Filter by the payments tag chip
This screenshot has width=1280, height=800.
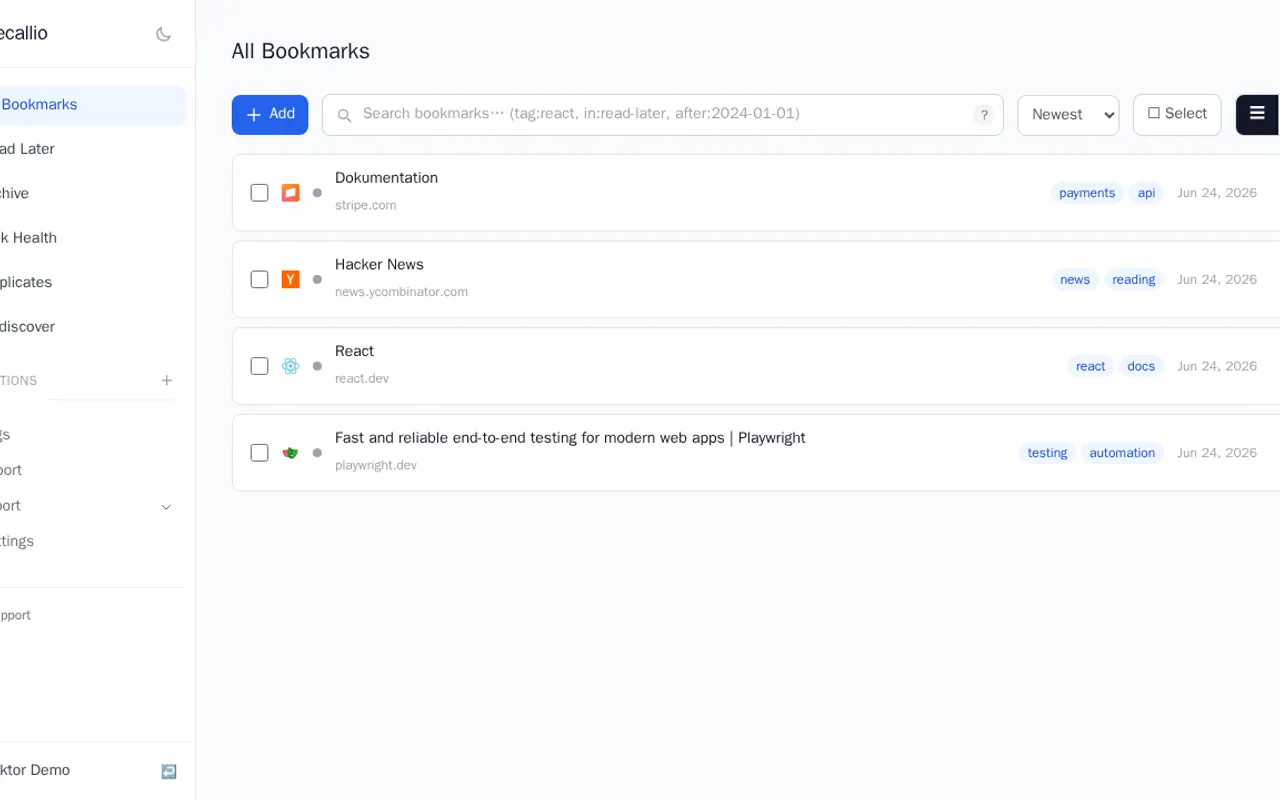click(1087, 193)
